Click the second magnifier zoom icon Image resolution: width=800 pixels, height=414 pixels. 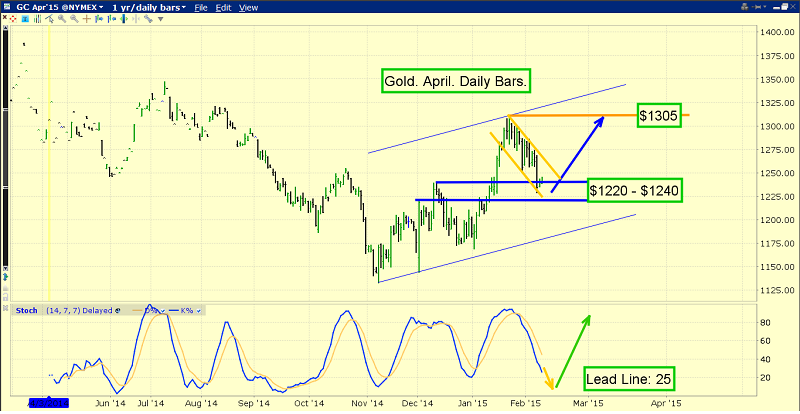coord(74,19)
